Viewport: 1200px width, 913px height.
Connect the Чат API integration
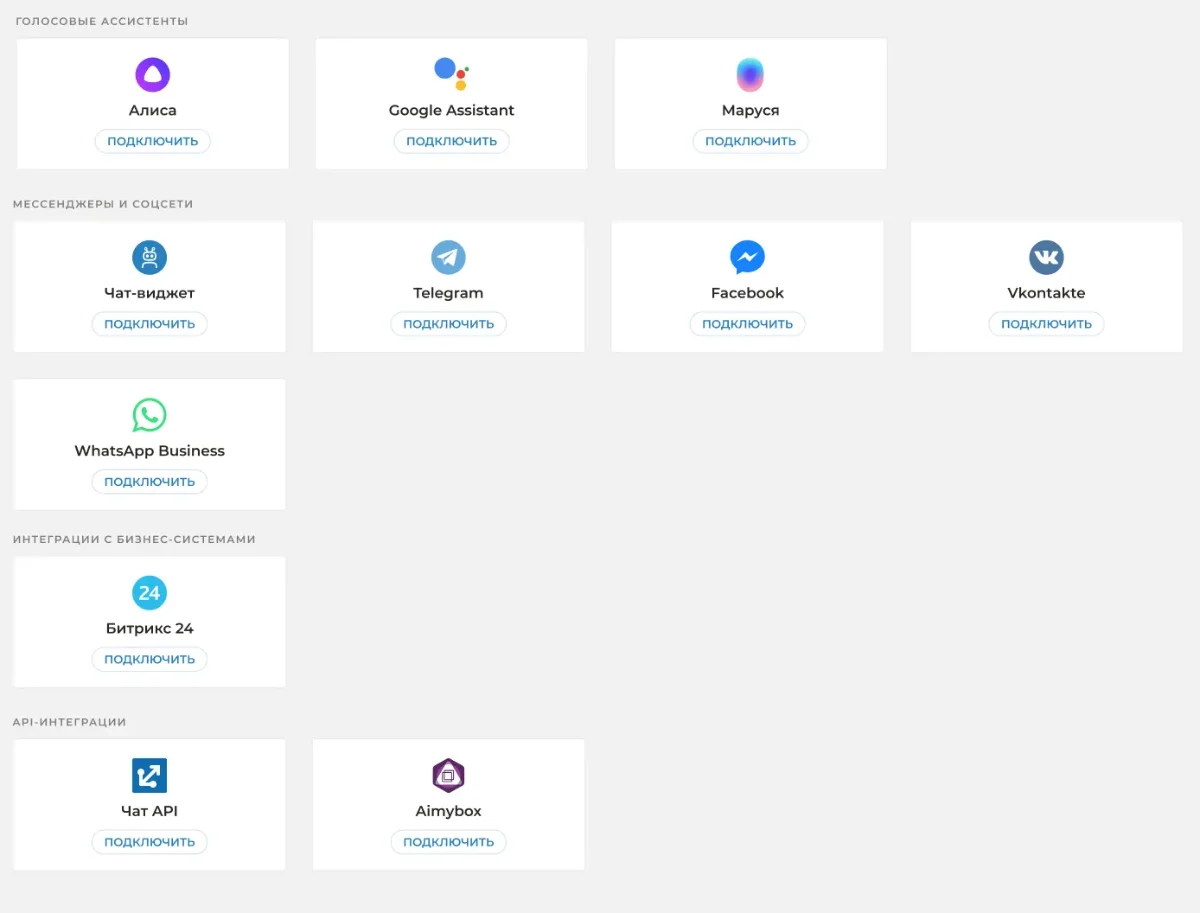(150, 842)
